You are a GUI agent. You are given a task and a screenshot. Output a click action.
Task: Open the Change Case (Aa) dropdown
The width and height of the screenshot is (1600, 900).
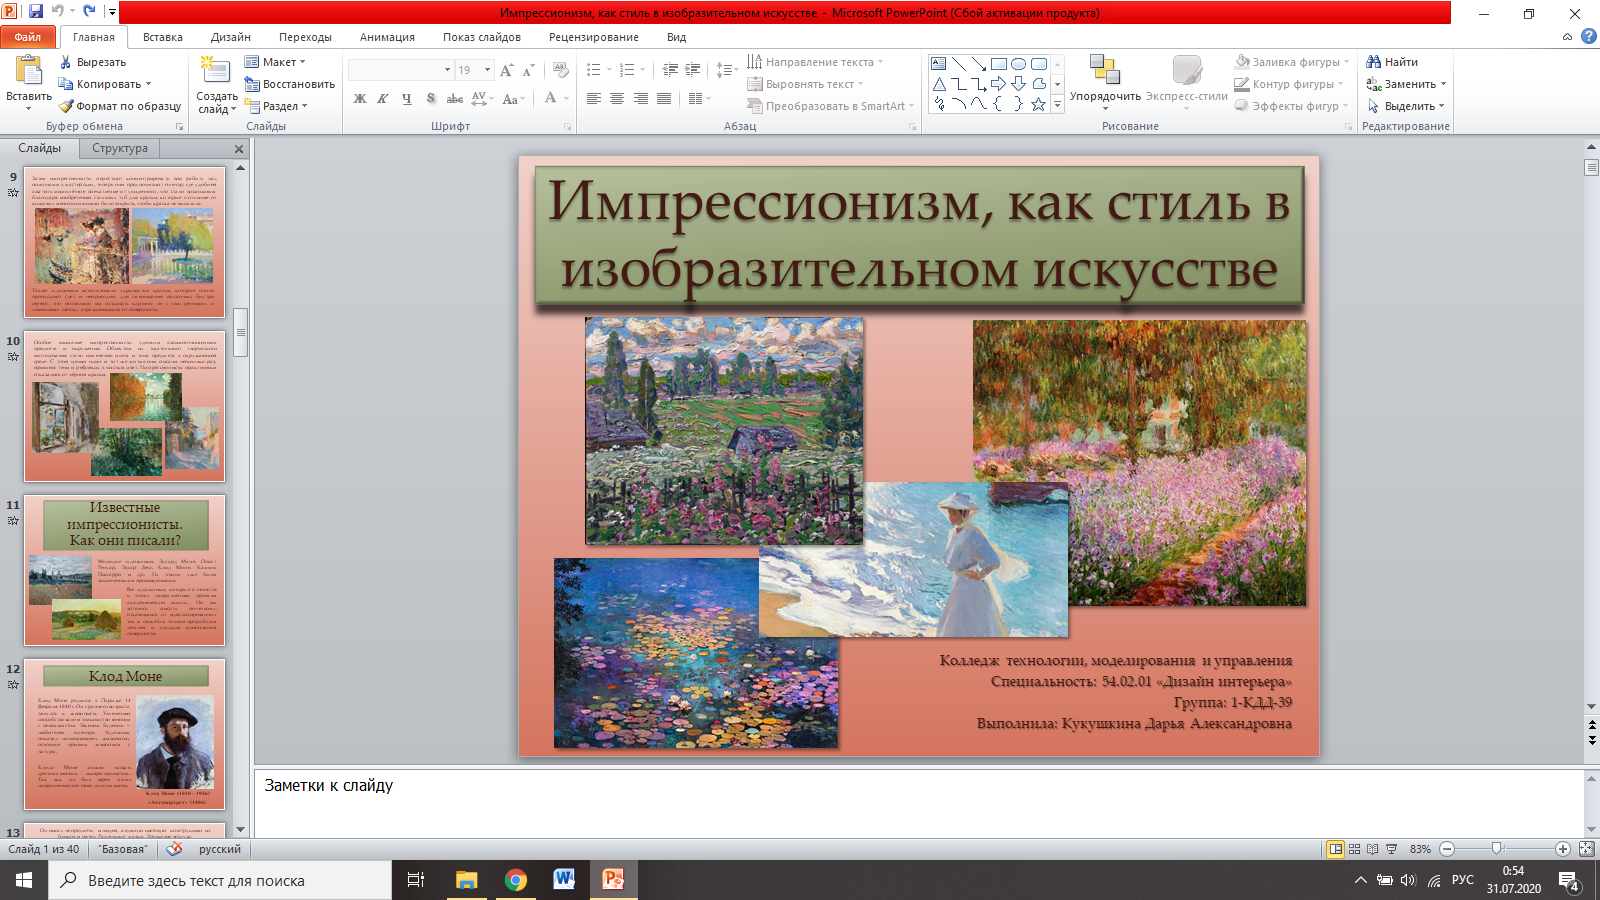(x=513, y=98)
